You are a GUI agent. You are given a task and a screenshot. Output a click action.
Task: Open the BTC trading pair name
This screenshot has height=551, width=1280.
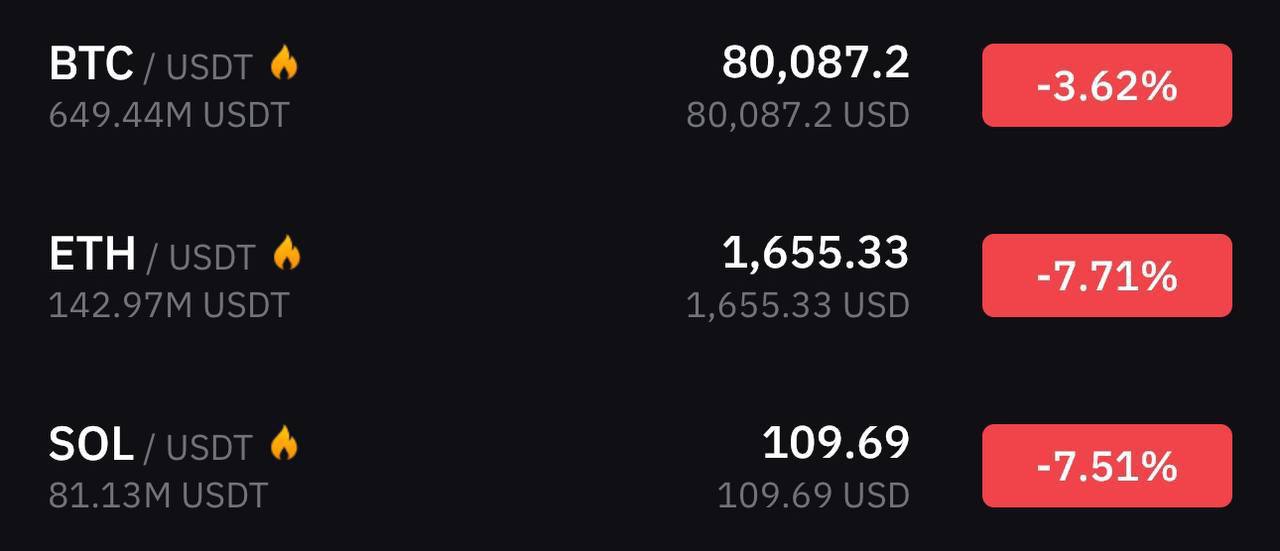click(x=150, y=65)
